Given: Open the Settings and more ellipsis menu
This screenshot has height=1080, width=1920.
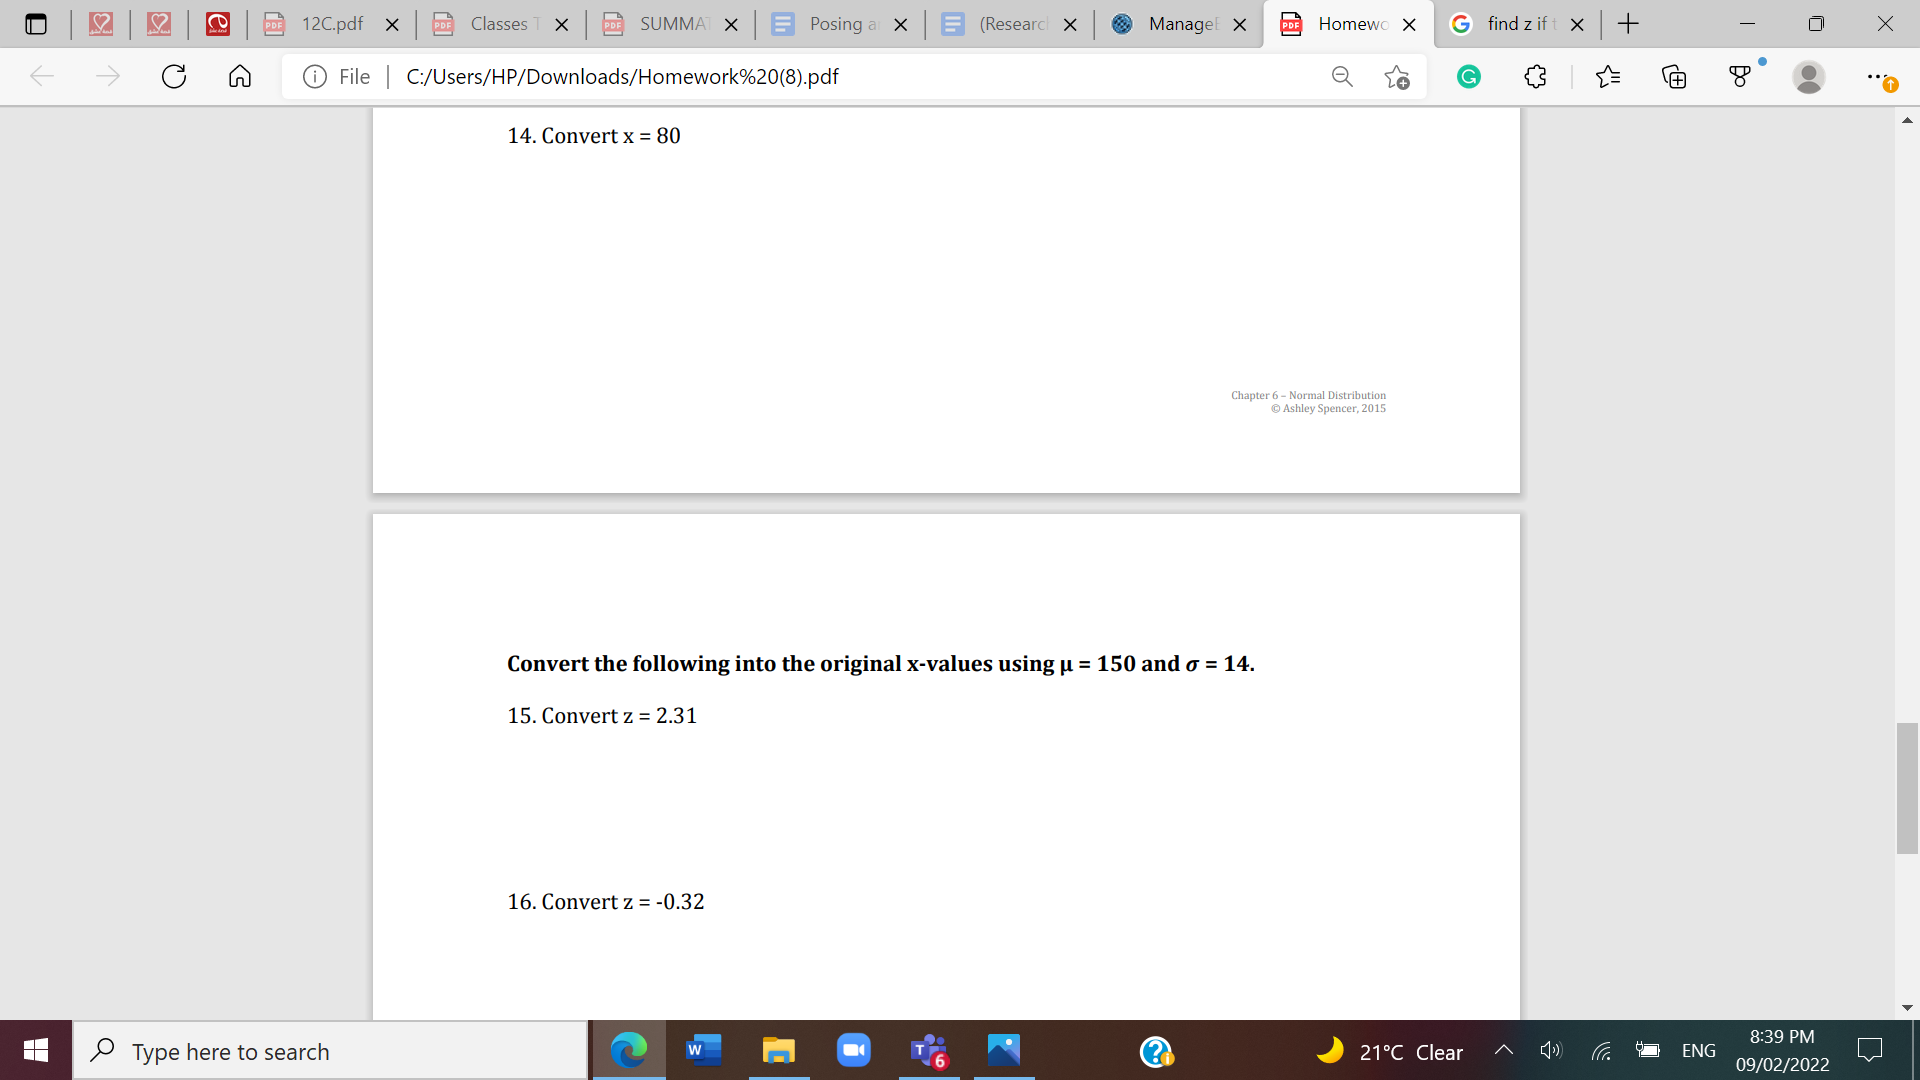Looking at the screenshot, I should click(1878, 76).
